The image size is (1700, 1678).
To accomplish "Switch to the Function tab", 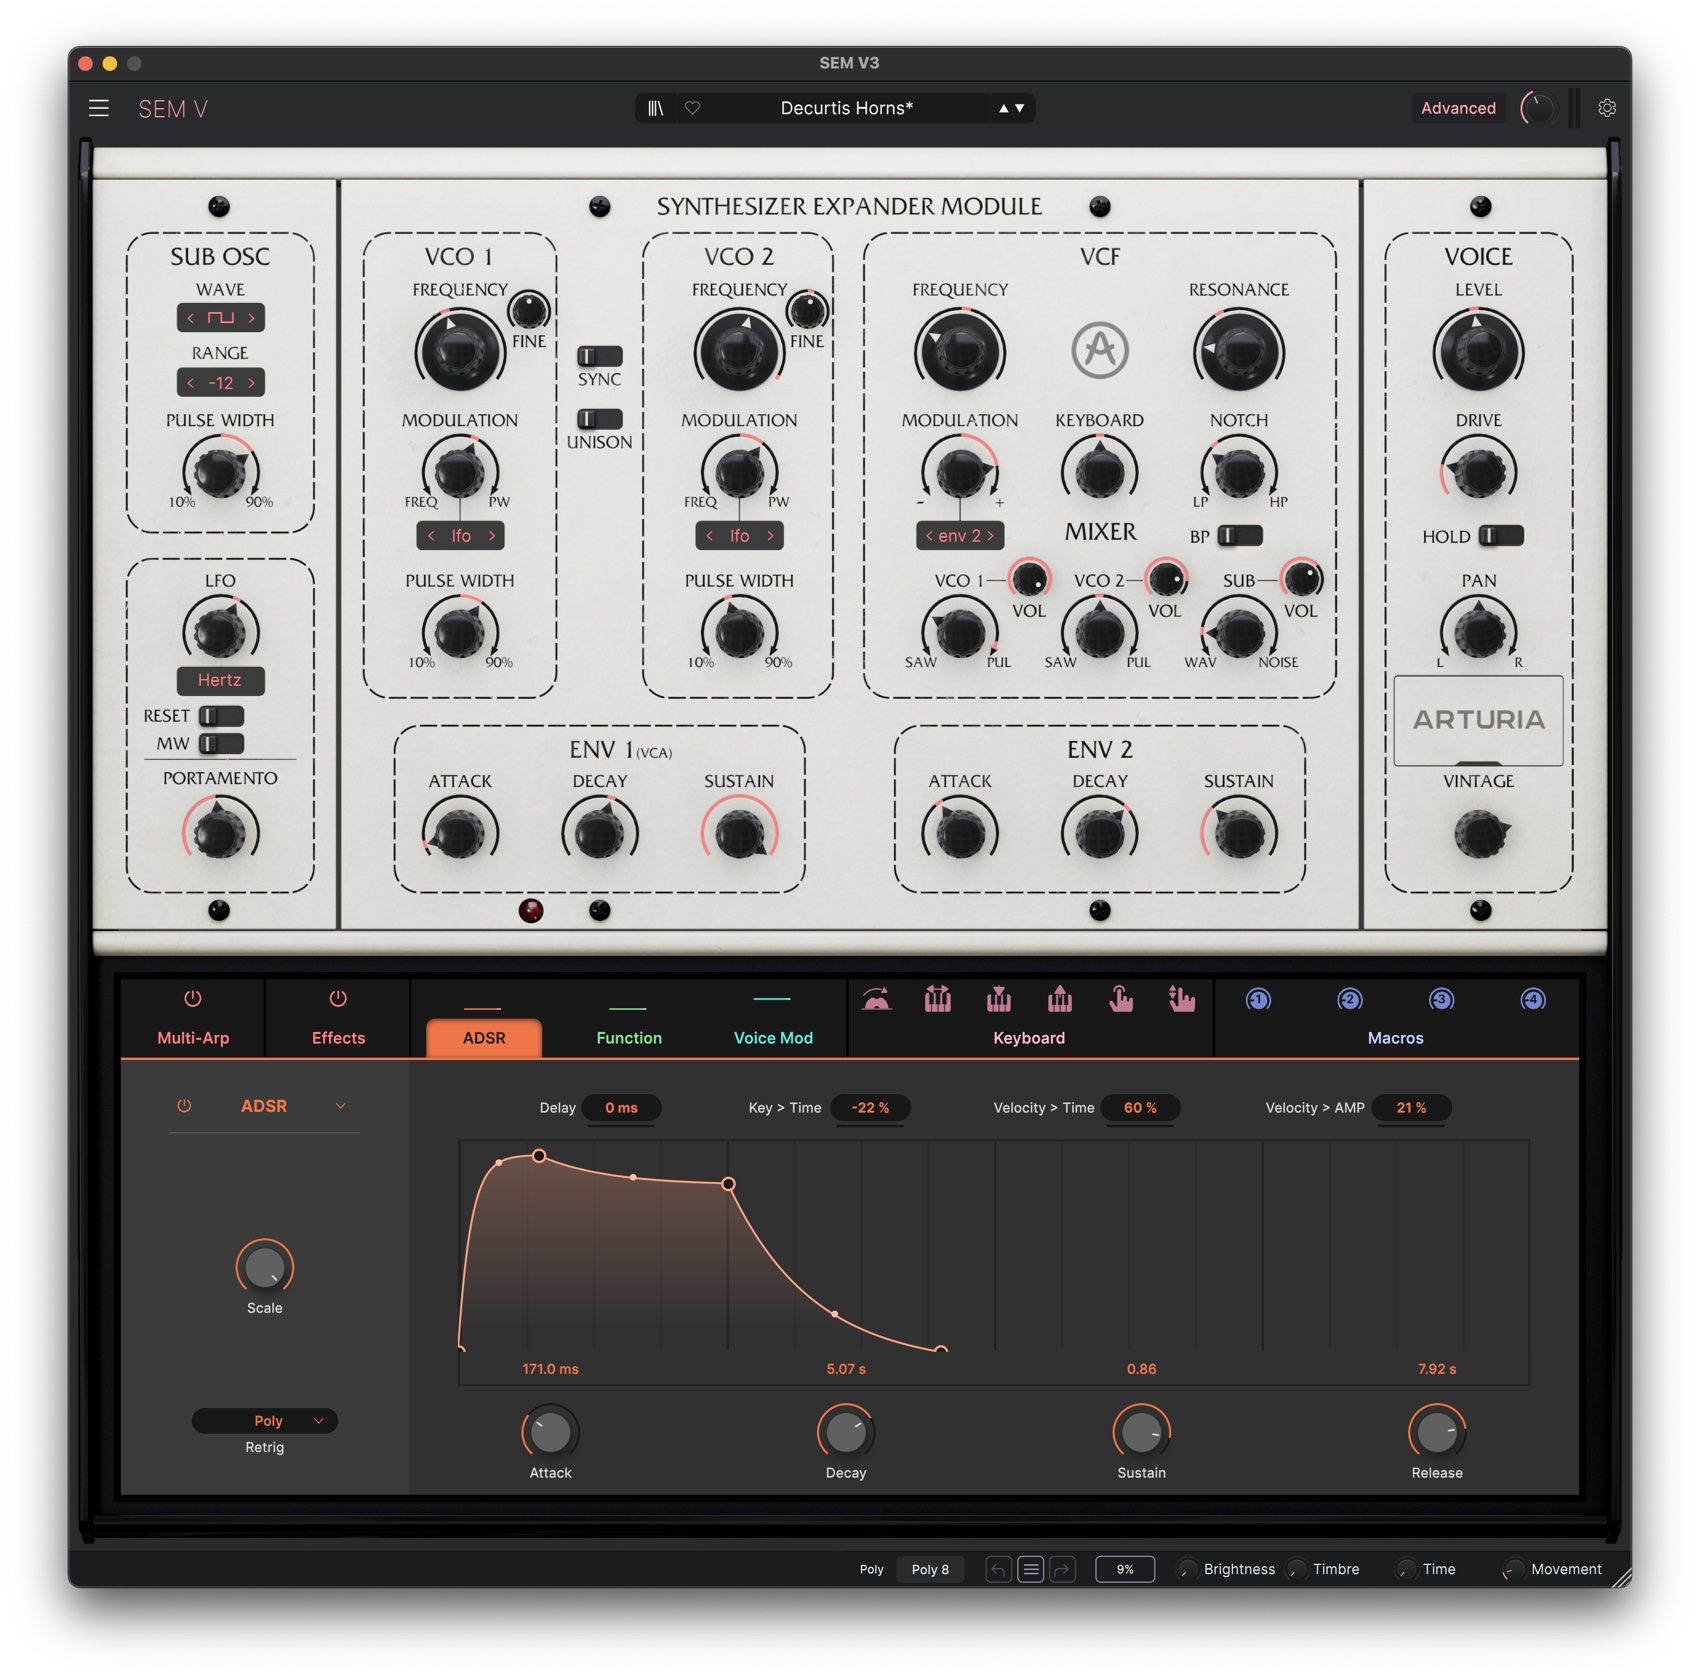I will point(629,1037).
